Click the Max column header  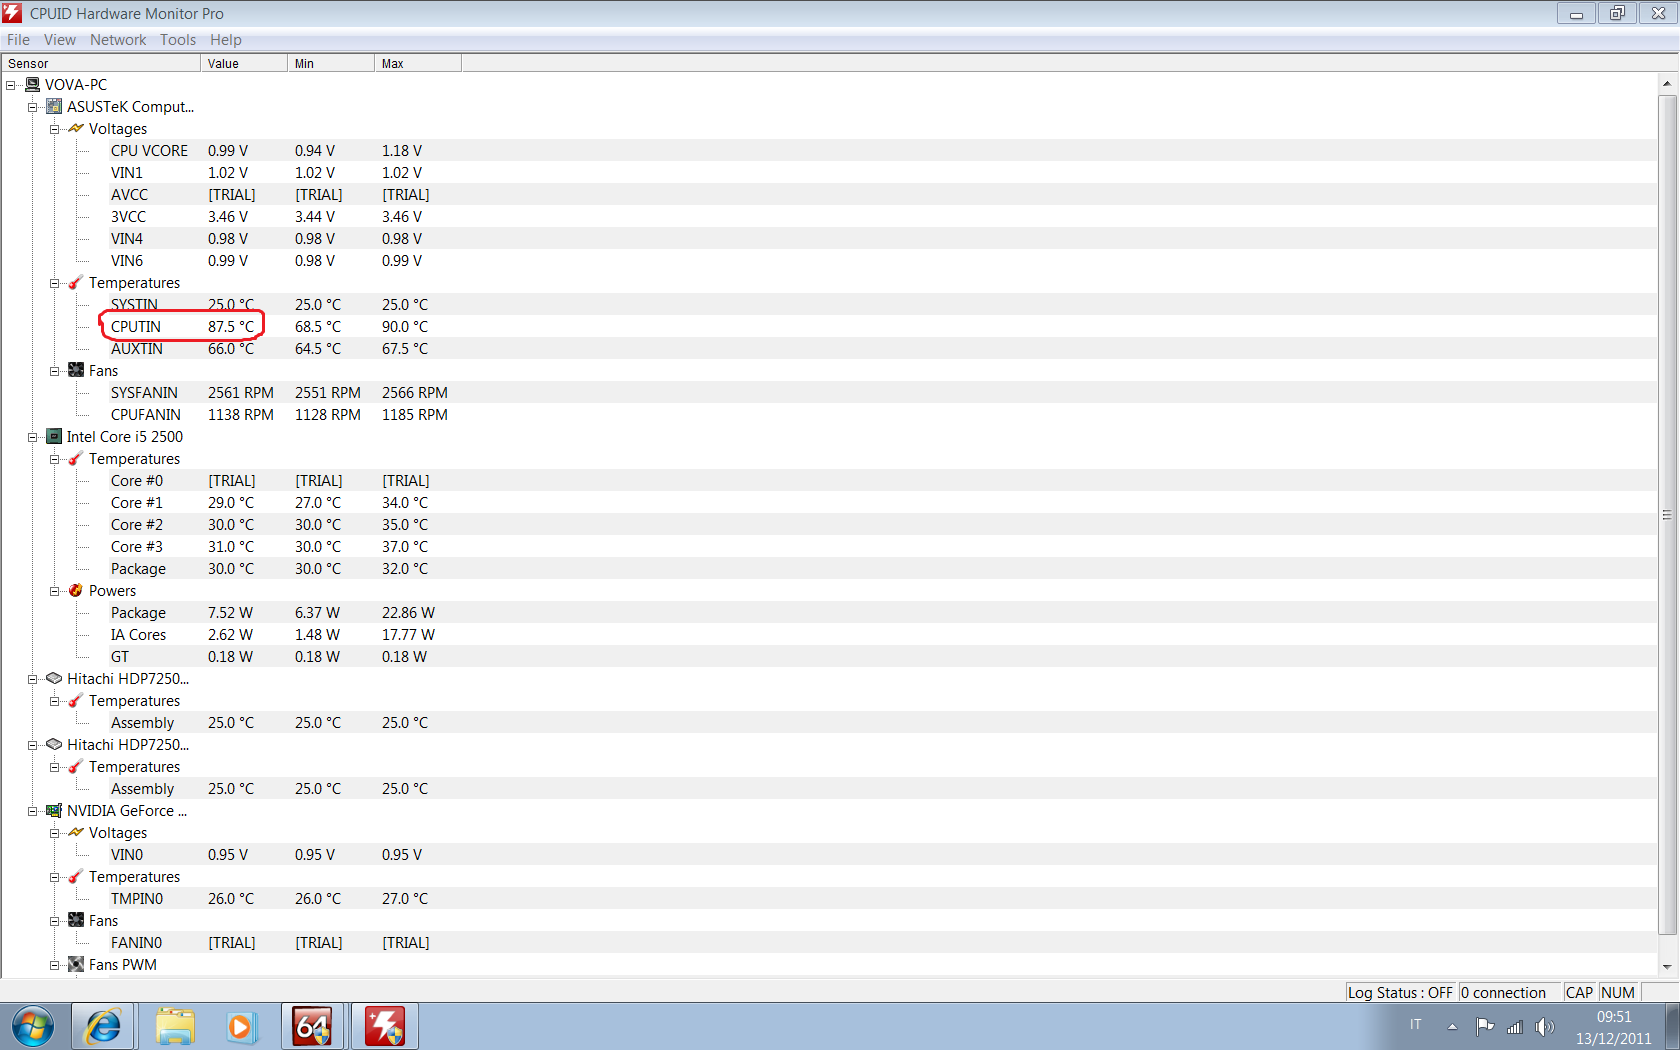click(417, 63)
